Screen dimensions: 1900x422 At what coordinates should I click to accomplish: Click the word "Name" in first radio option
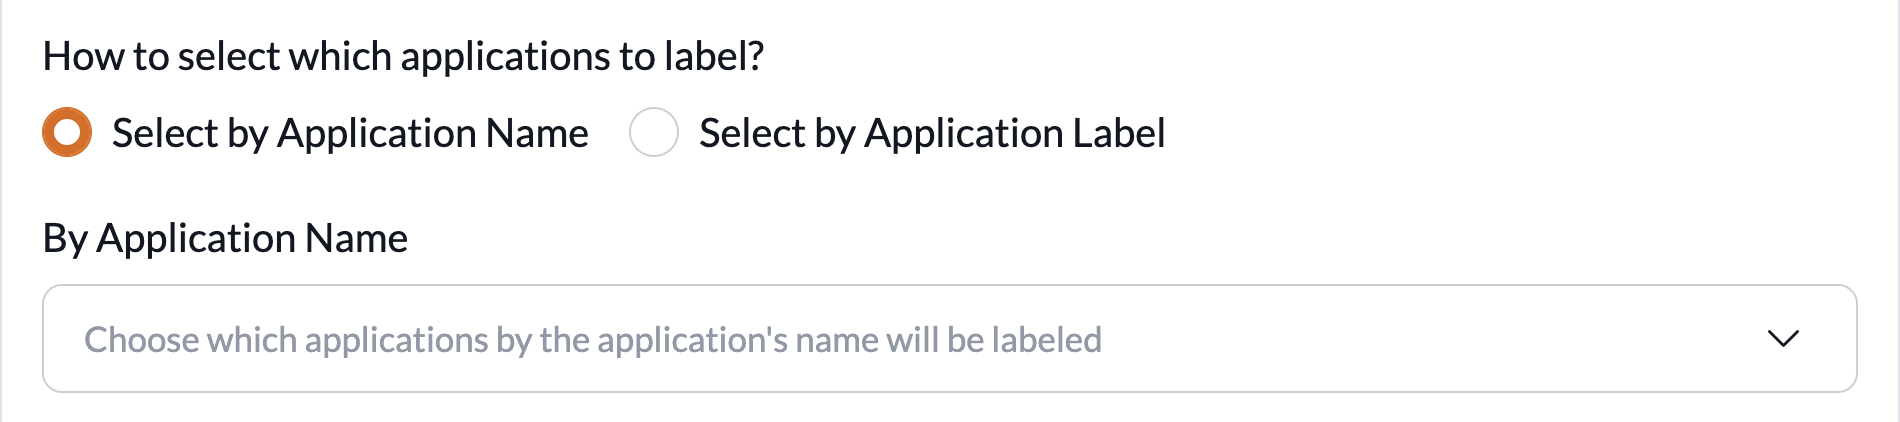click(537, 134)
